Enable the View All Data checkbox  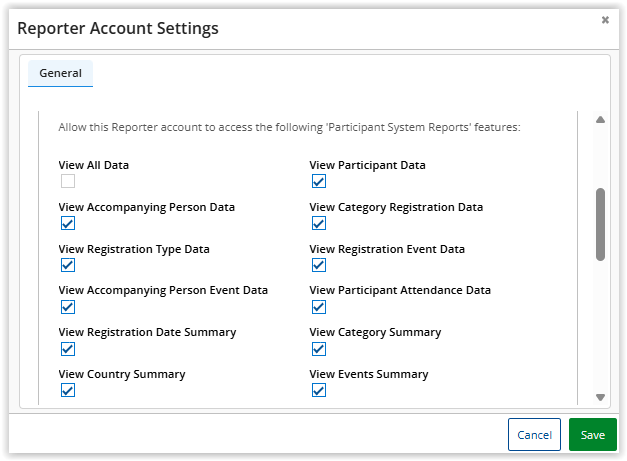point(68,181)
